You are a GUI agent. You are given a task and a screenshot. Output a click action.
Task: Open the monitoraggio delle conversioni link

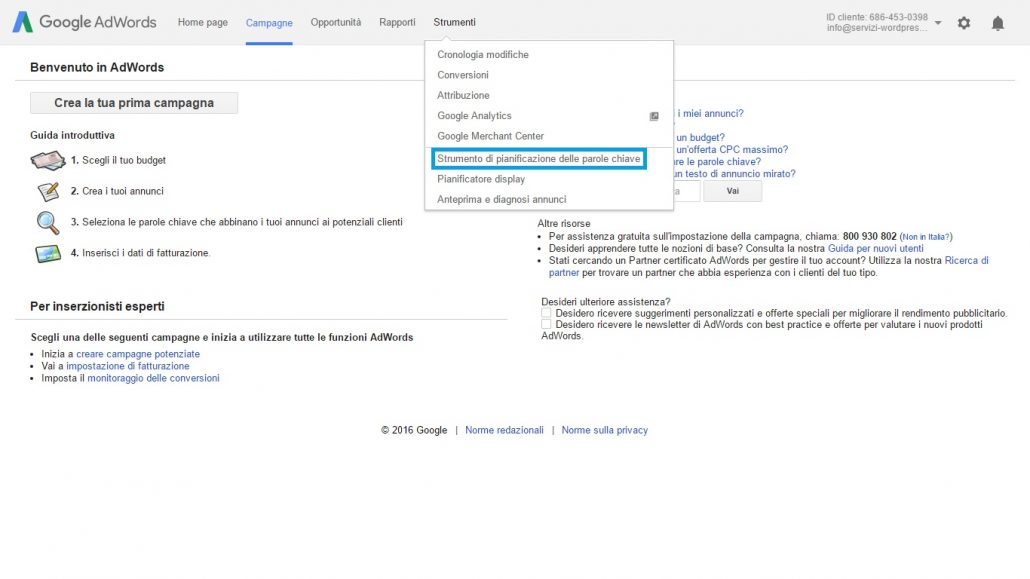154,378
